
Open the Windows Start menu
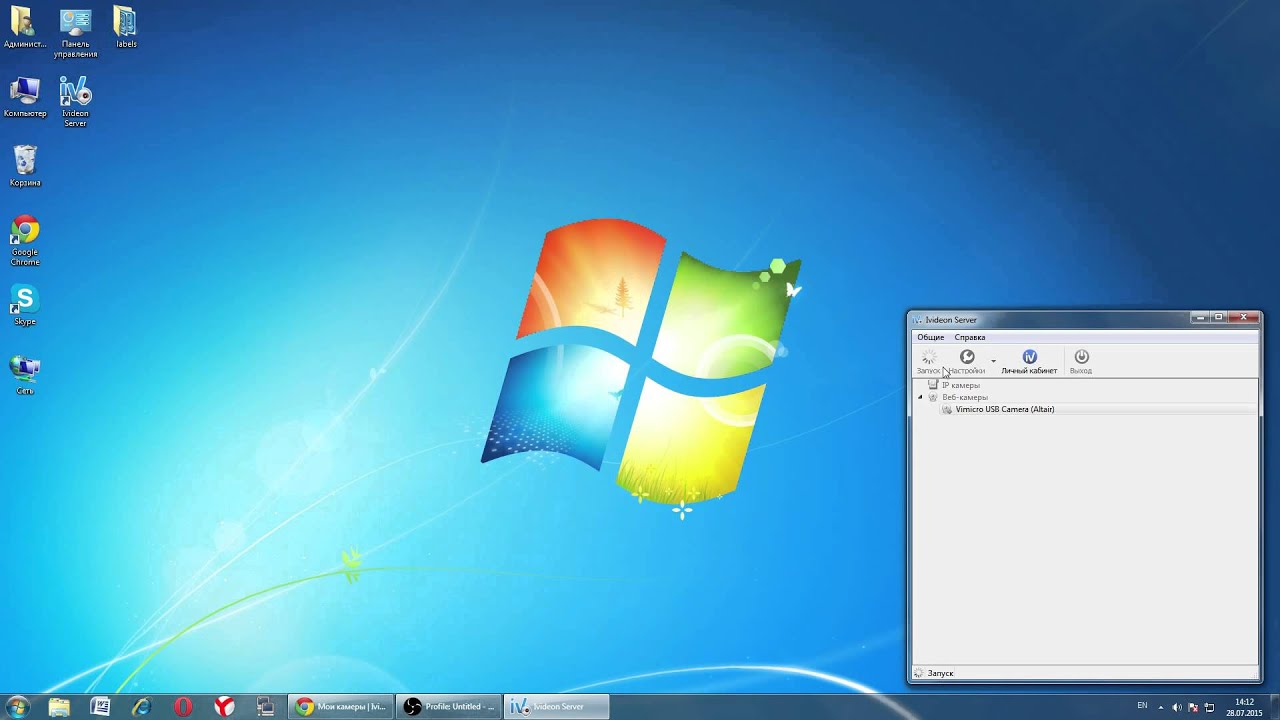coord(18,706)
